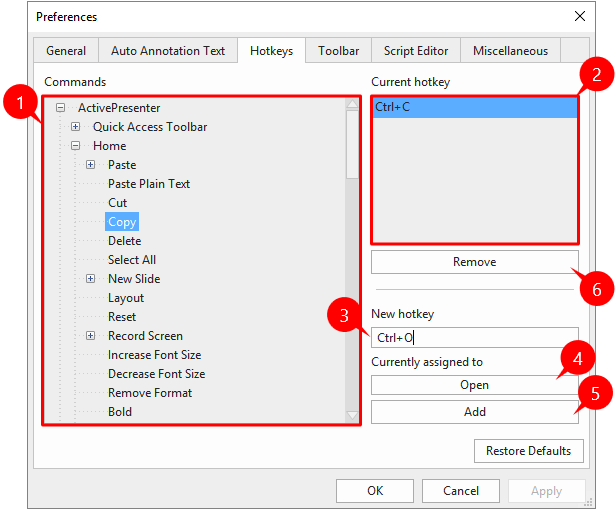Select the Bold command
Screen dimensions: 616x510
pyautogui.click(x=120, y=412)
